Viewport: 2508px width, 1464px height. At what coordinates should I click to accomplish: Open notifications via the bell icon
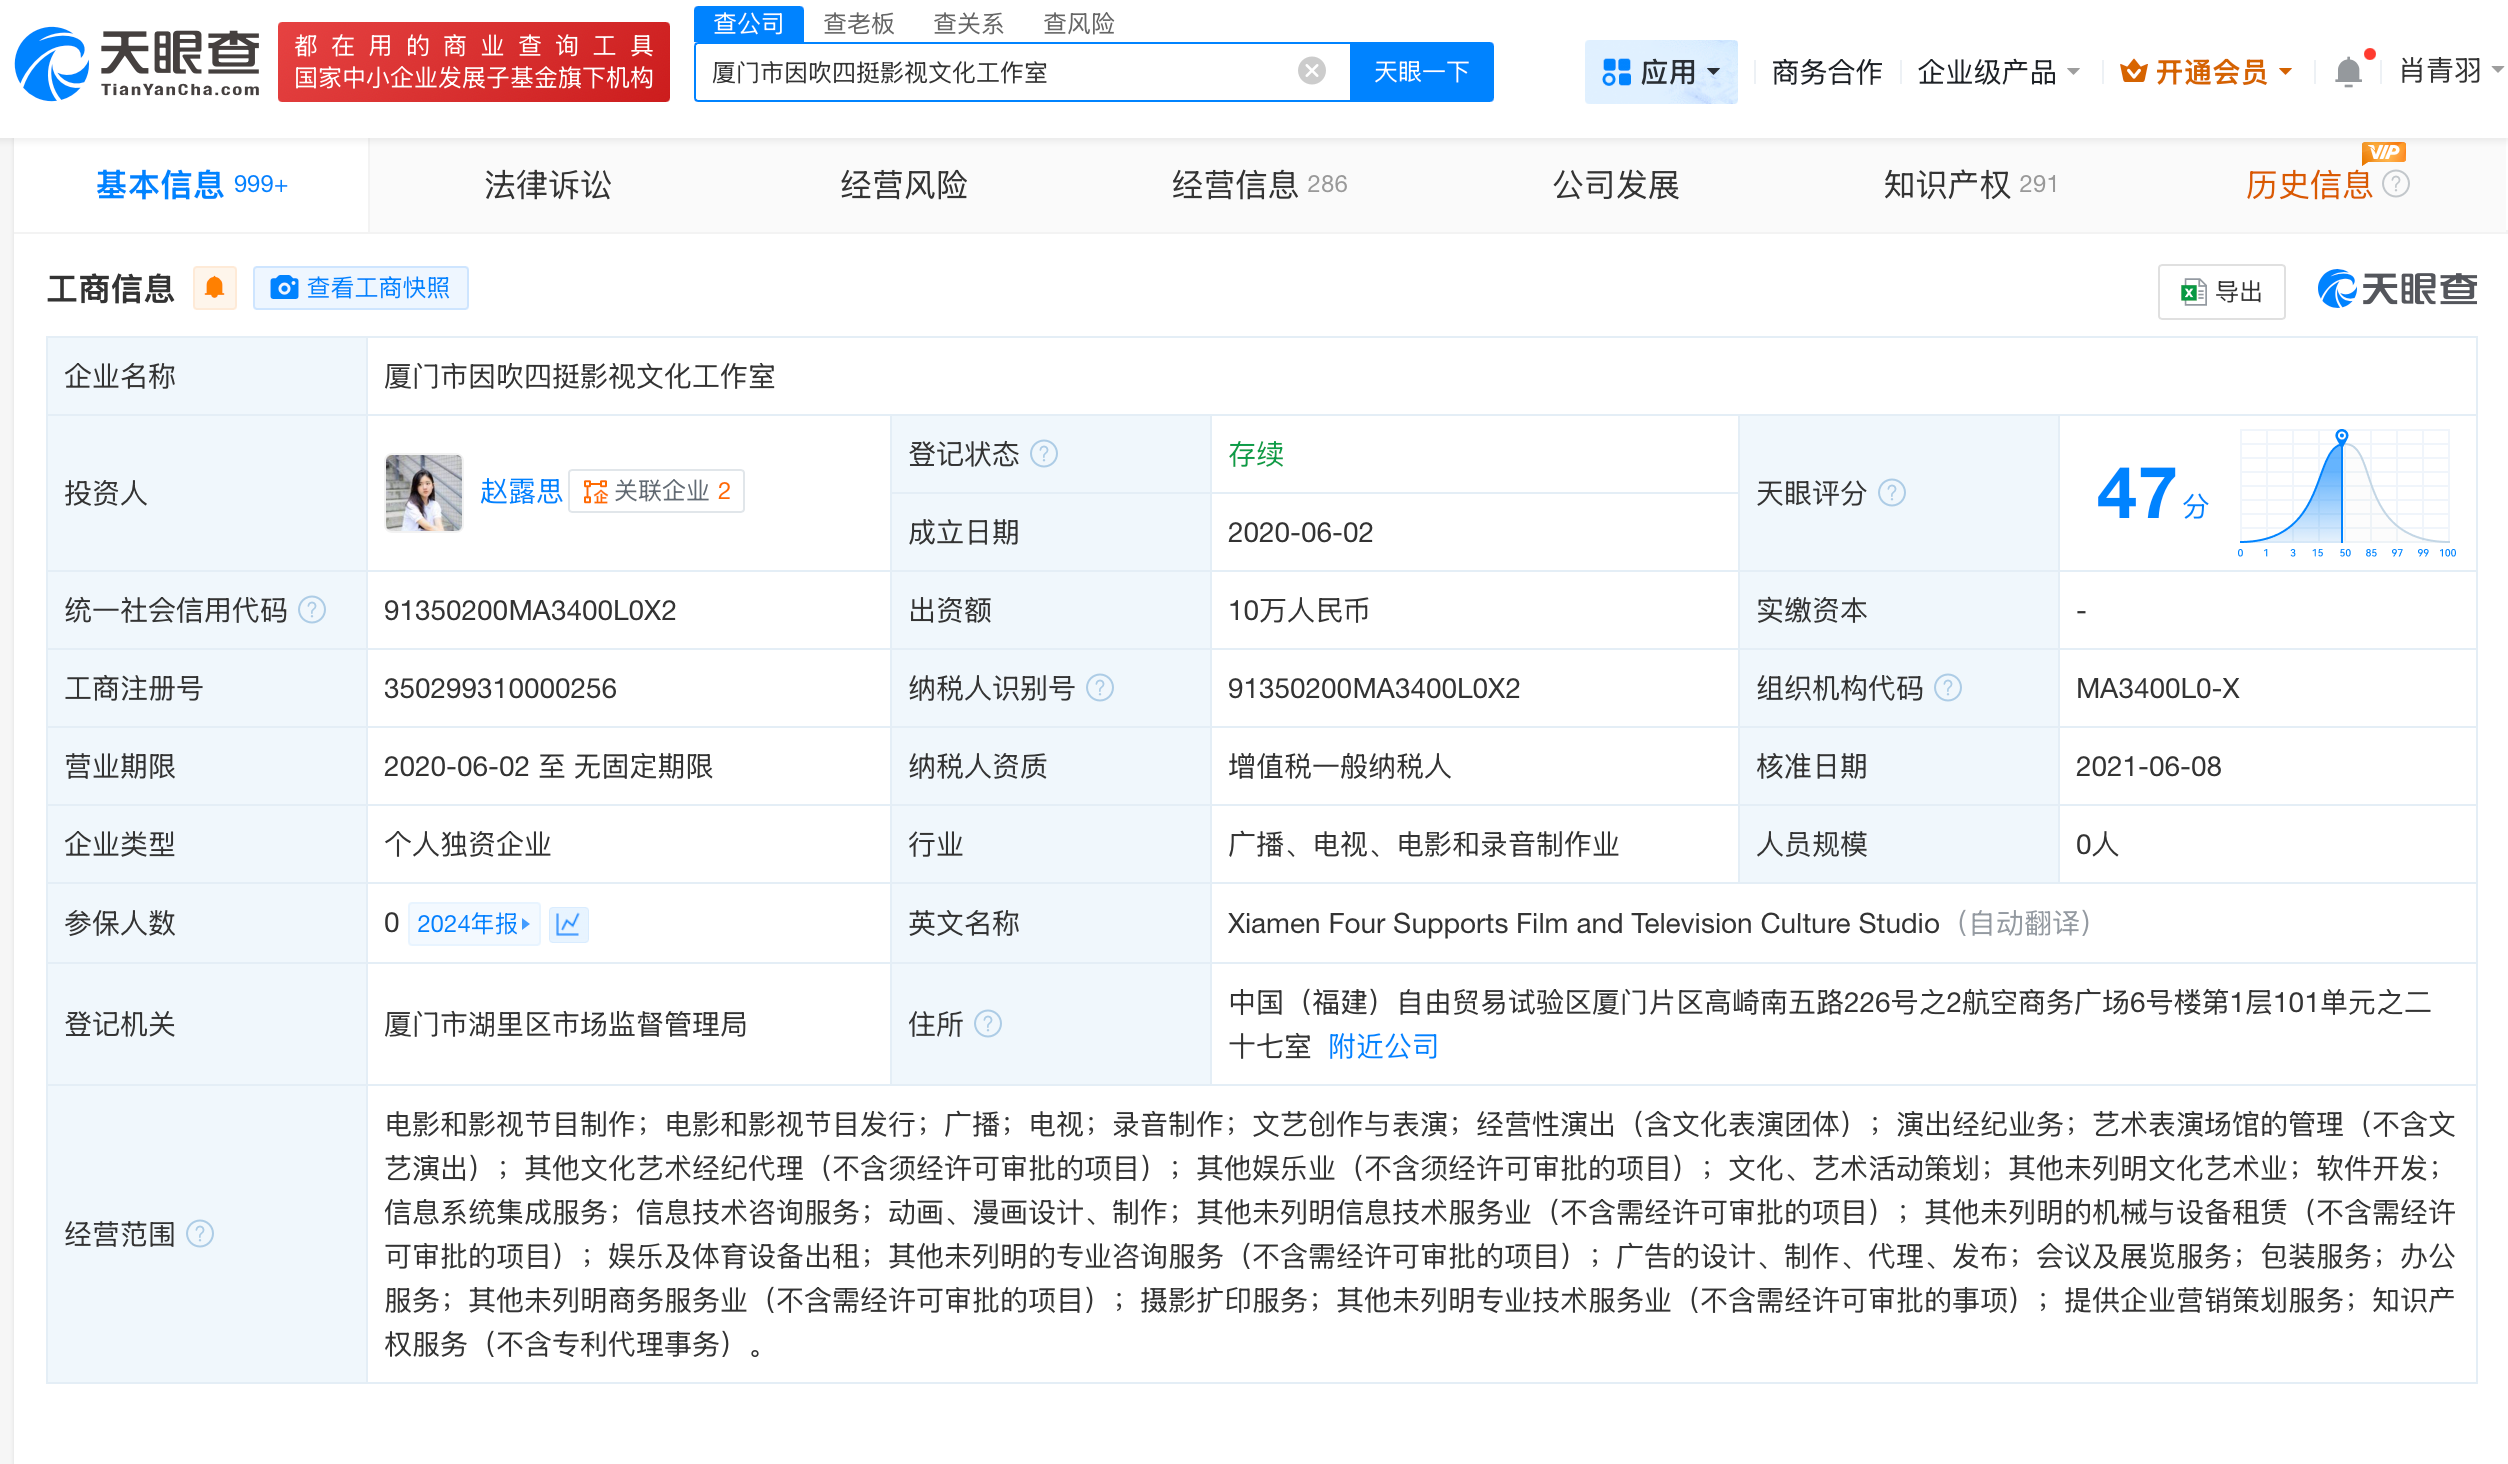pos(2348,70)
